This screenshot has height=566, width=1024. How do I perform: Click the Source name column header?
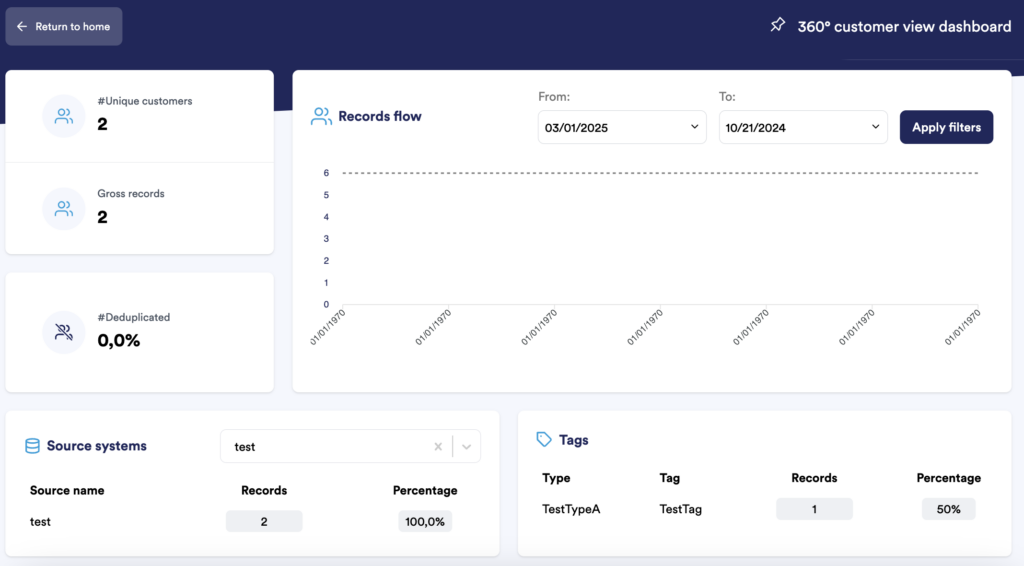67,490
